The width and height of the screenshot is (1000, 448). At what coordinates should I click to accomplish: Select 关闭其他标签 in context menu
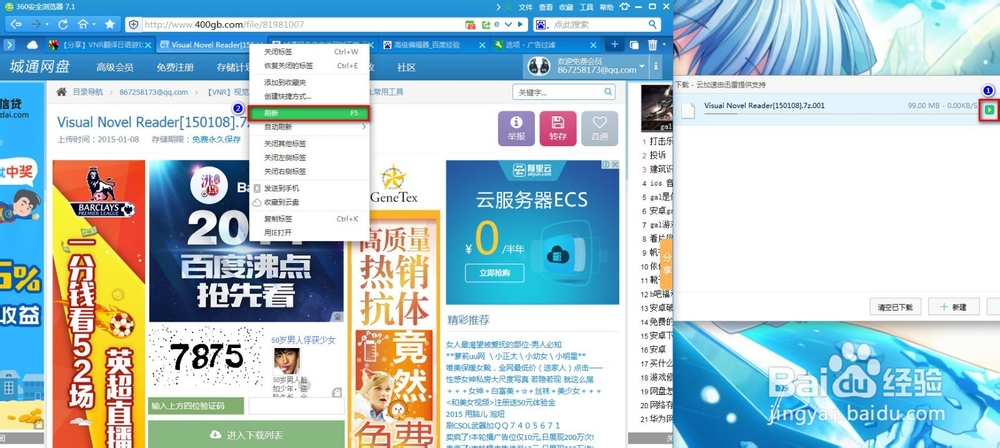(x=309, y=144)
